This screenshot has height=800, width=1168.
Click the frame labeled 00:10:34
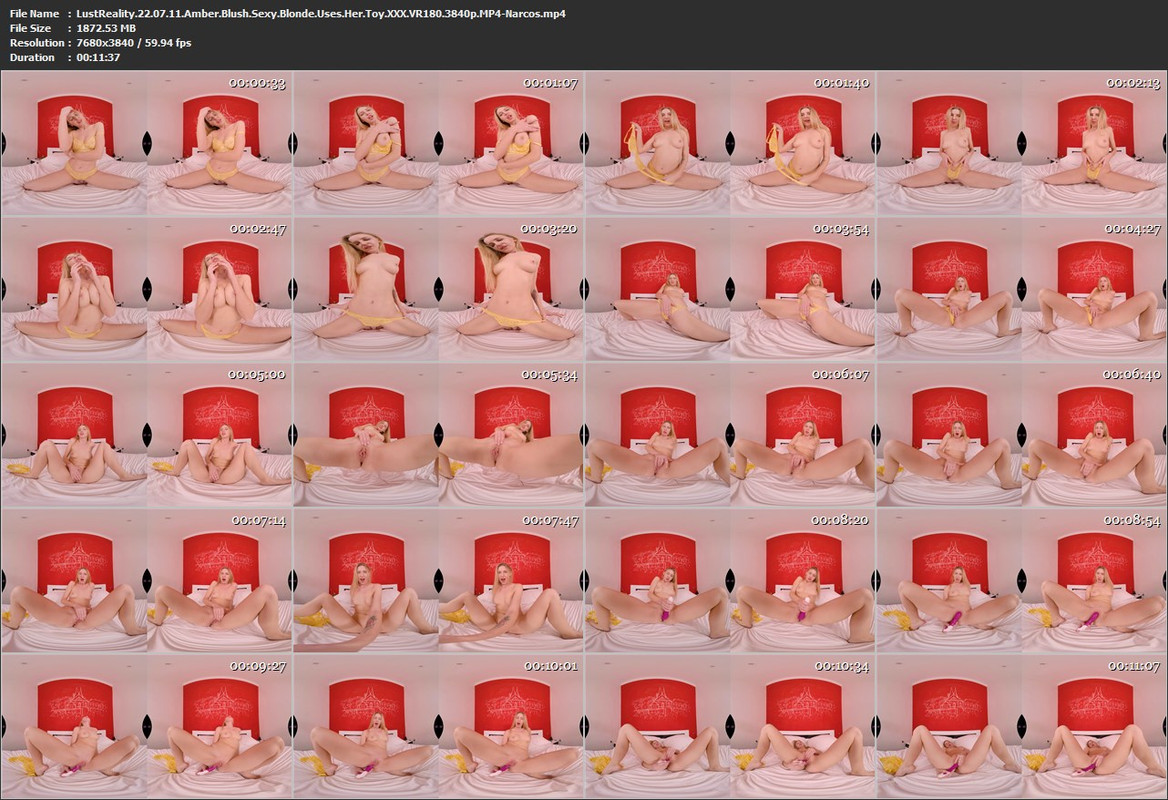[730, 727]
